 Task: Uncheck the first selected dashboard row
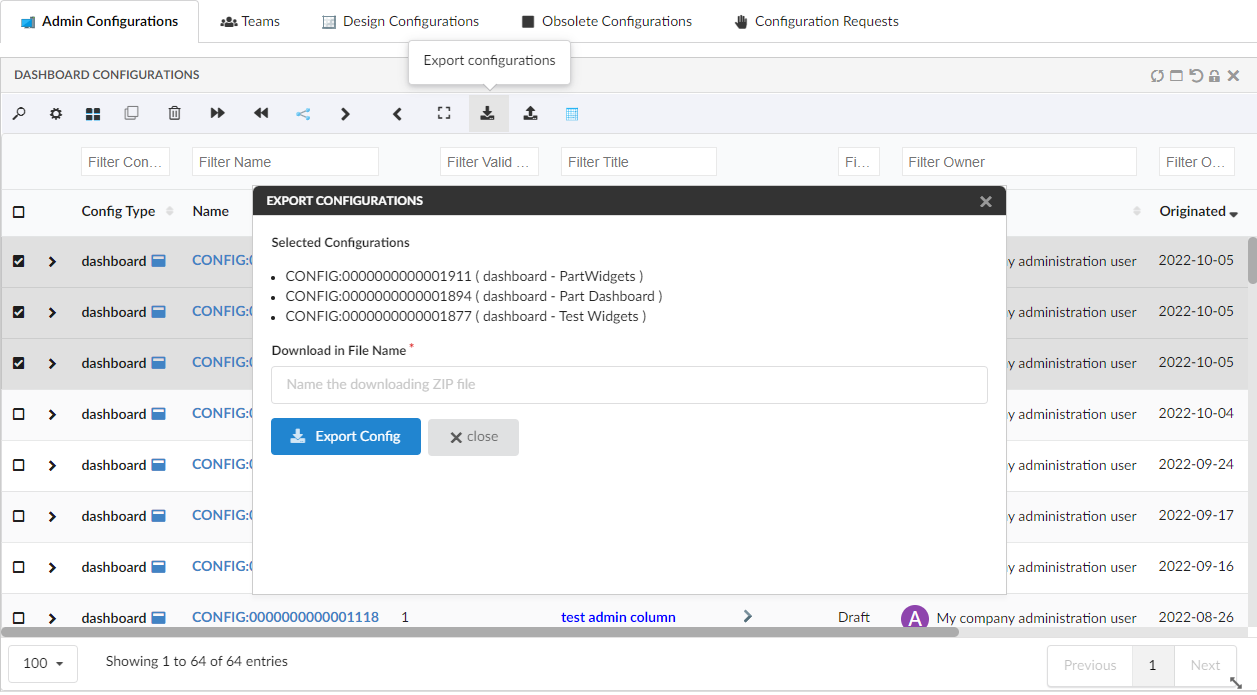pos(19,261)
